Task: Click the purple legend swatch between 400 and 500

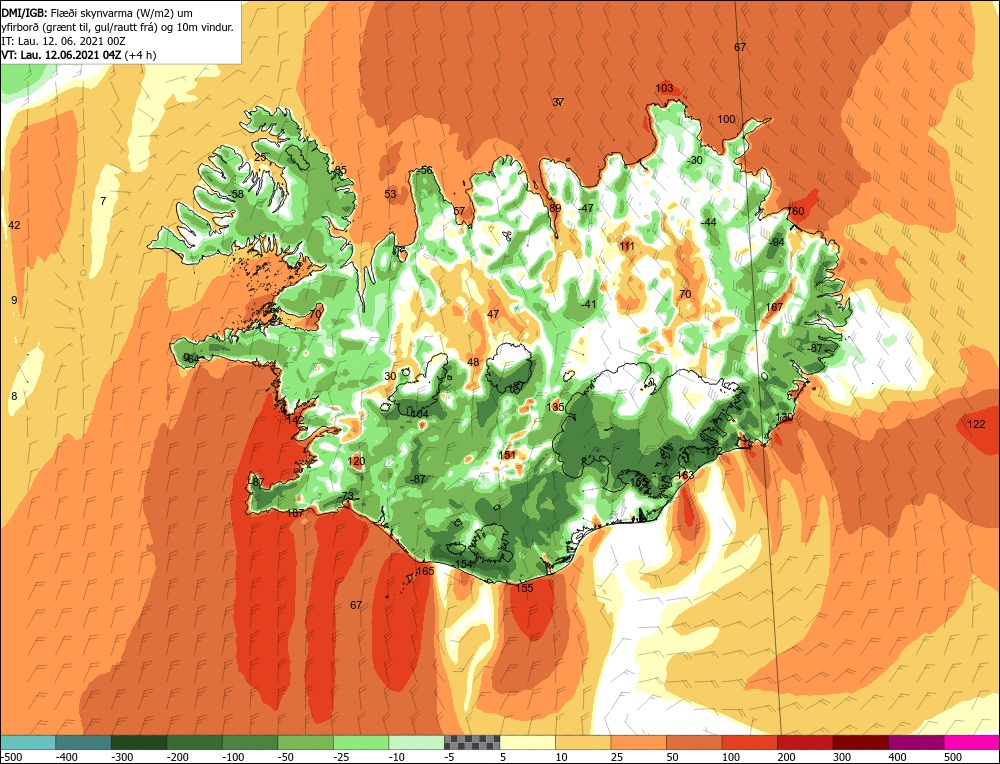Action: [916, 742]
